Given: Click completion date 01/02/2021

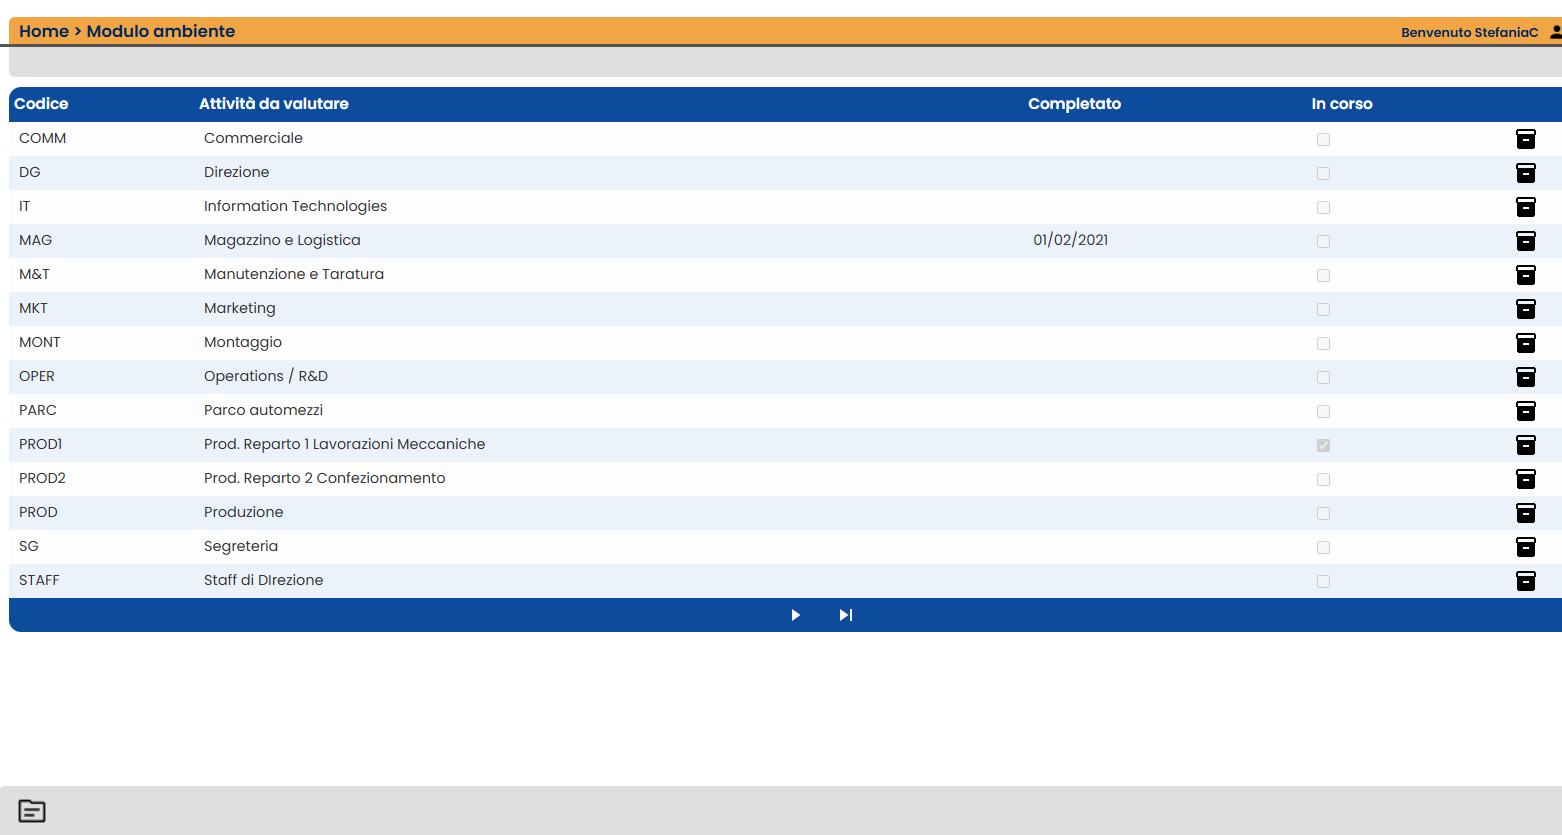Looking at the screenshot, I should point(1070,240).
